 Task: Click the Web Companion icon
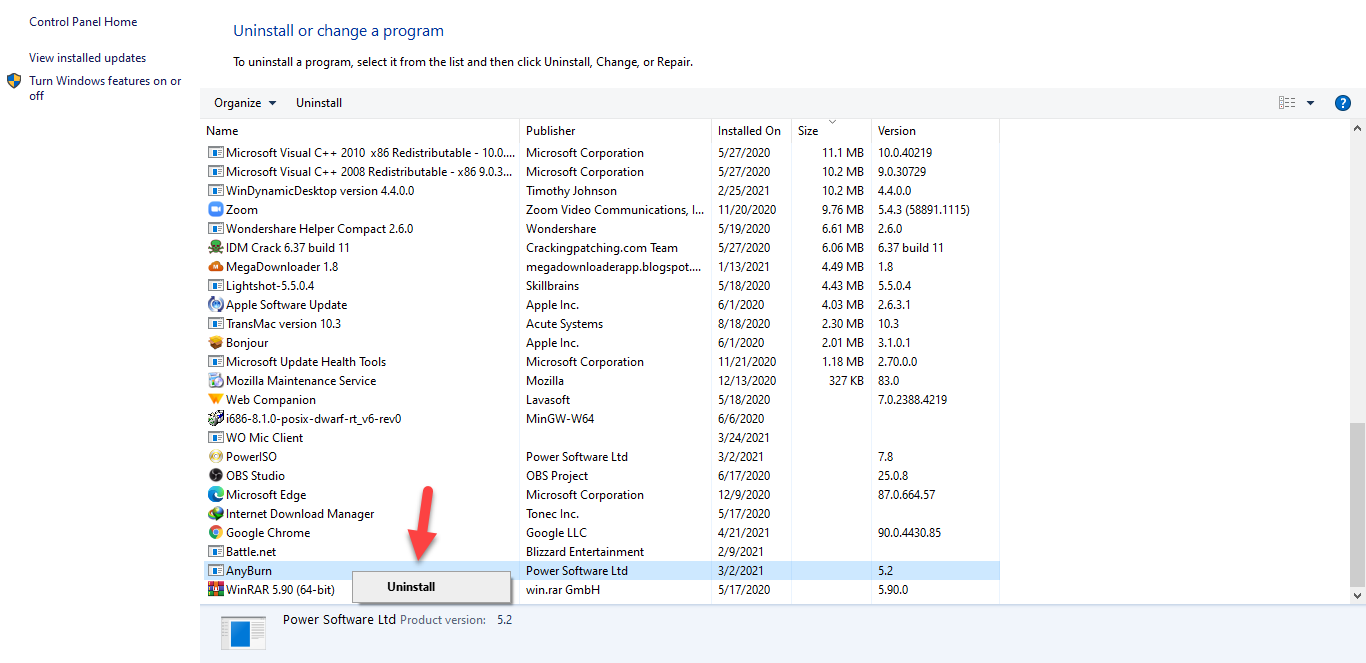pos(215,400)
